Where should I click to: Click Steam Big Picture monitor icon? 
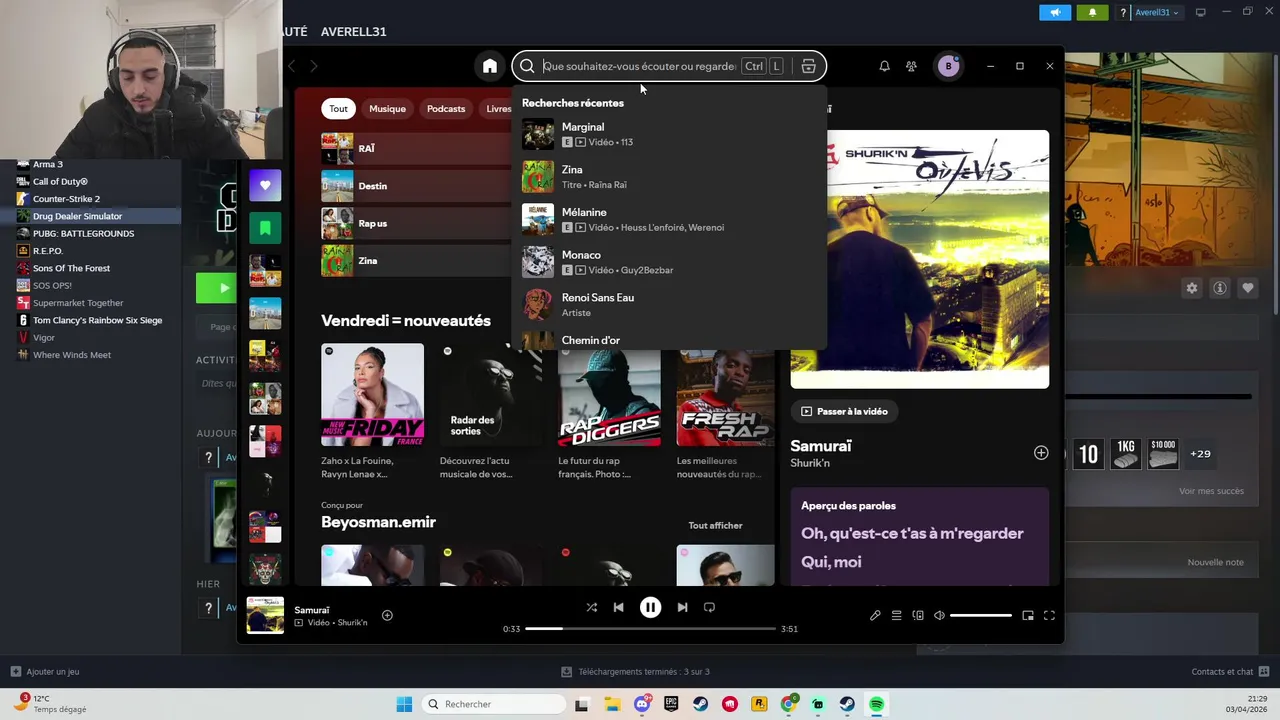point(1201,12)
